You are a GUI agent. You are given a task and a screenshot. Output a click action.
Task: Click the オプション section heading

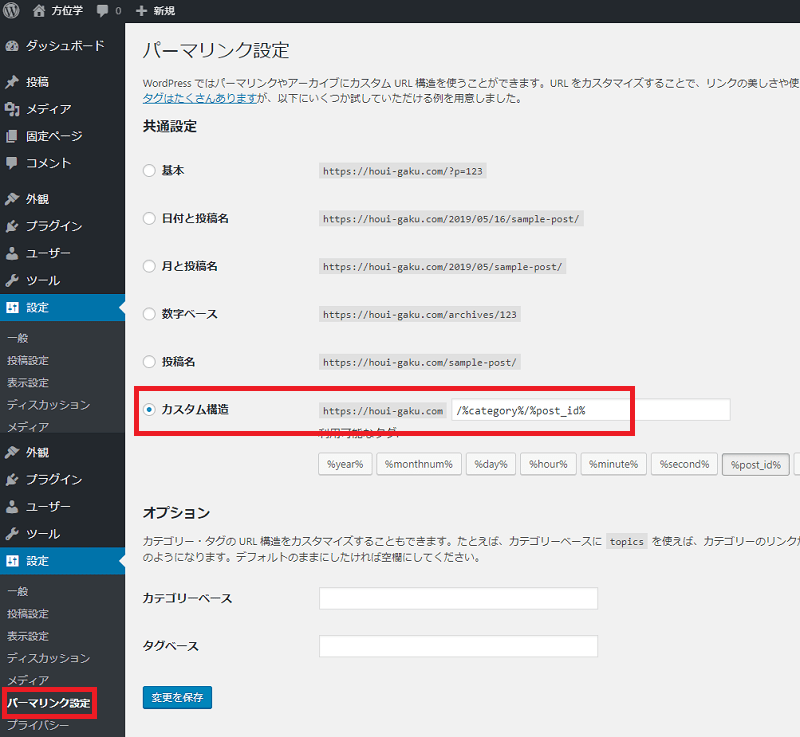tap(177, 513)
